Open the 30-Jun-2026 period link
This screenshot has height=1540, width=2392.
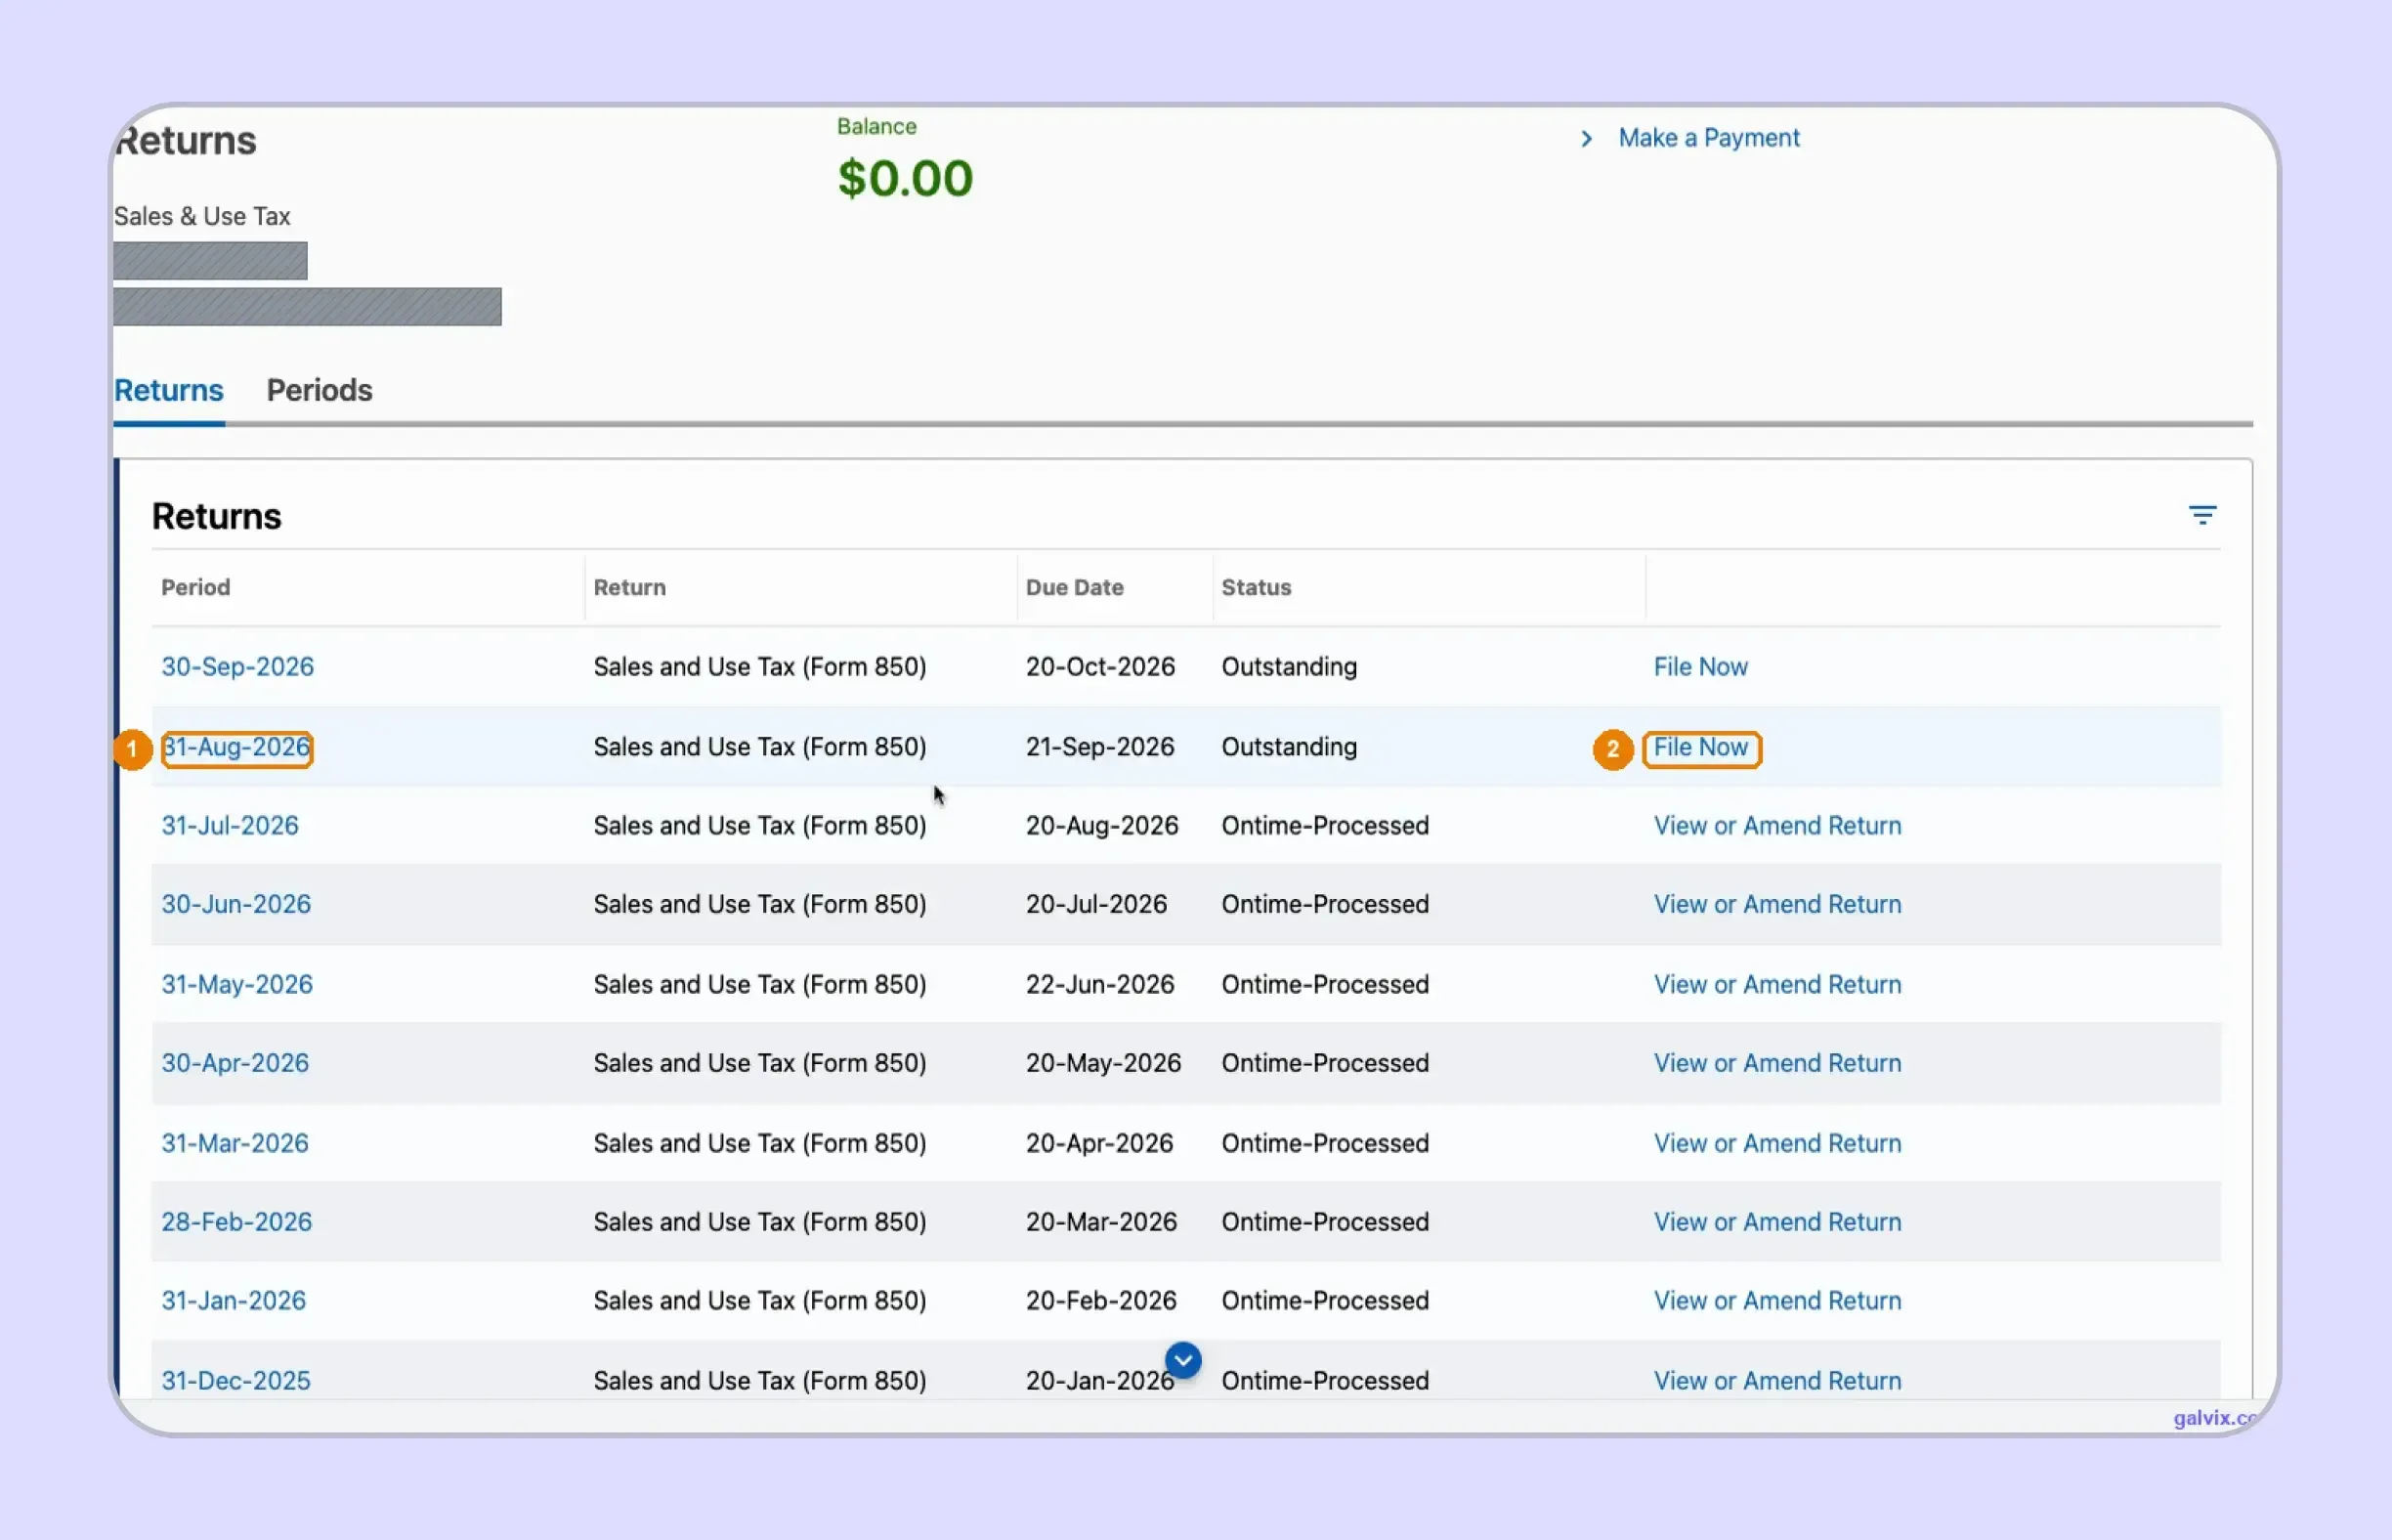point(236,905)
